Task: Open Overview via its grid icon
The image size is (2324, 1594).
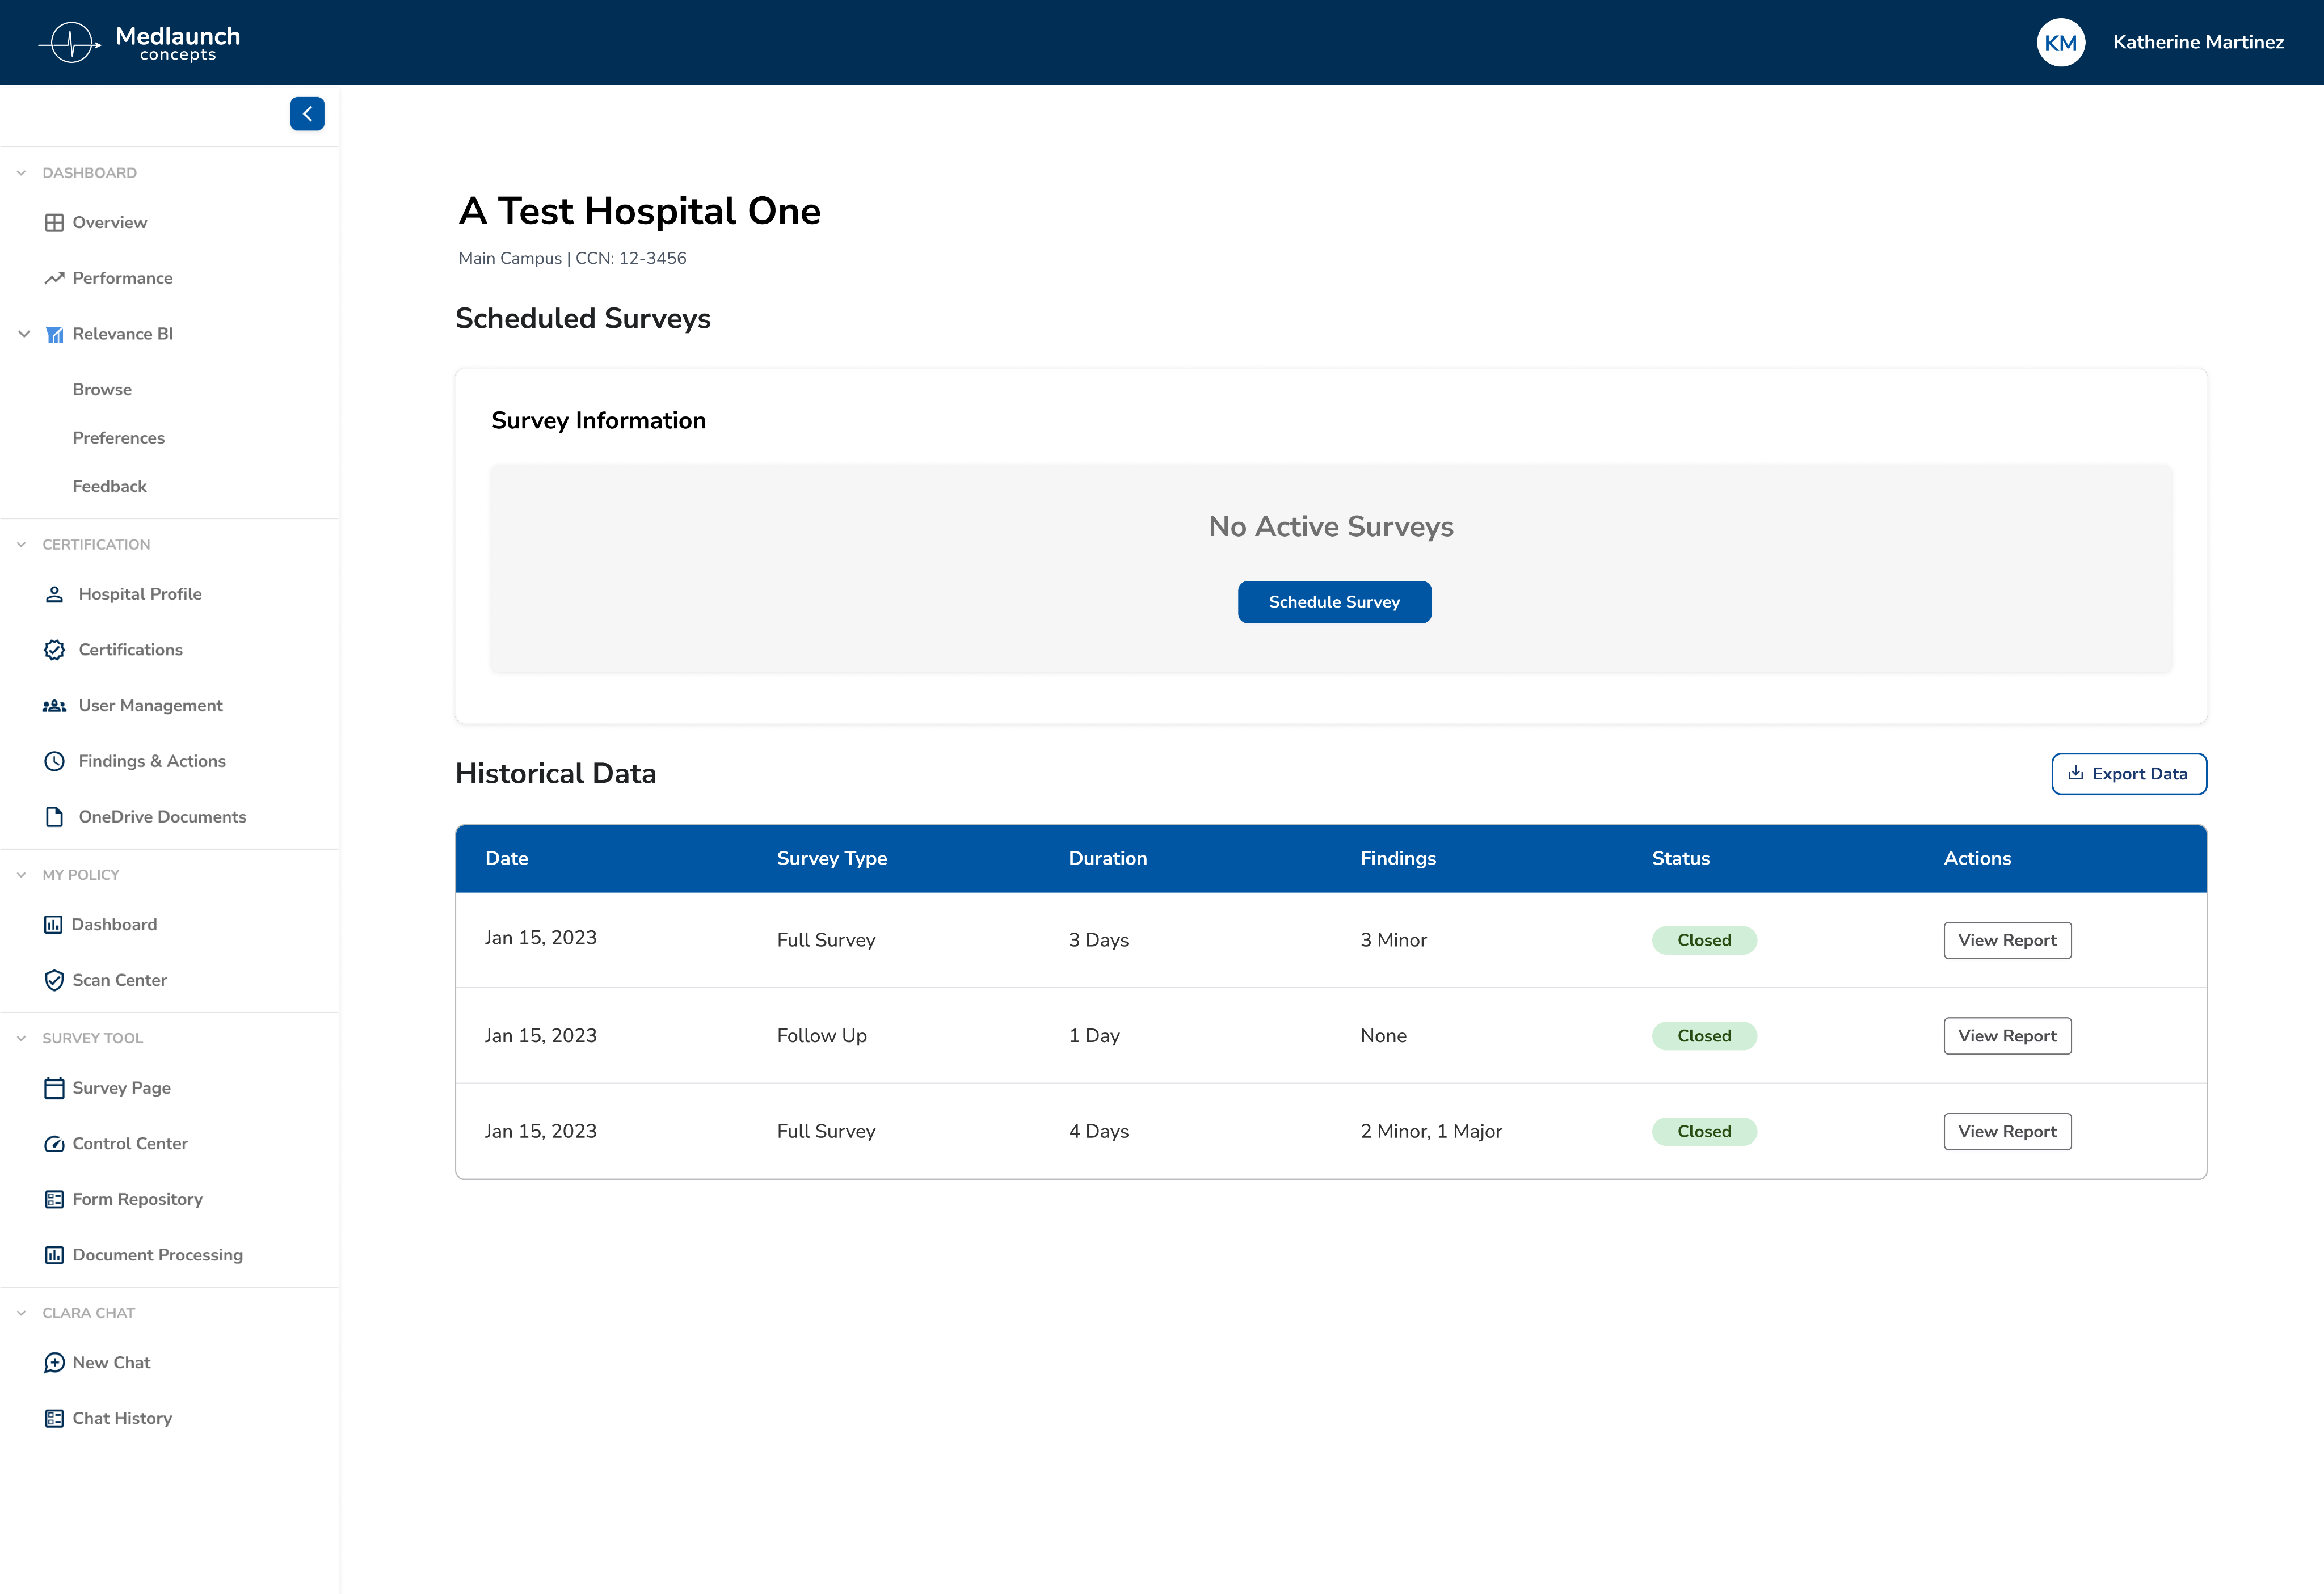Action: (x=54, y=222)
